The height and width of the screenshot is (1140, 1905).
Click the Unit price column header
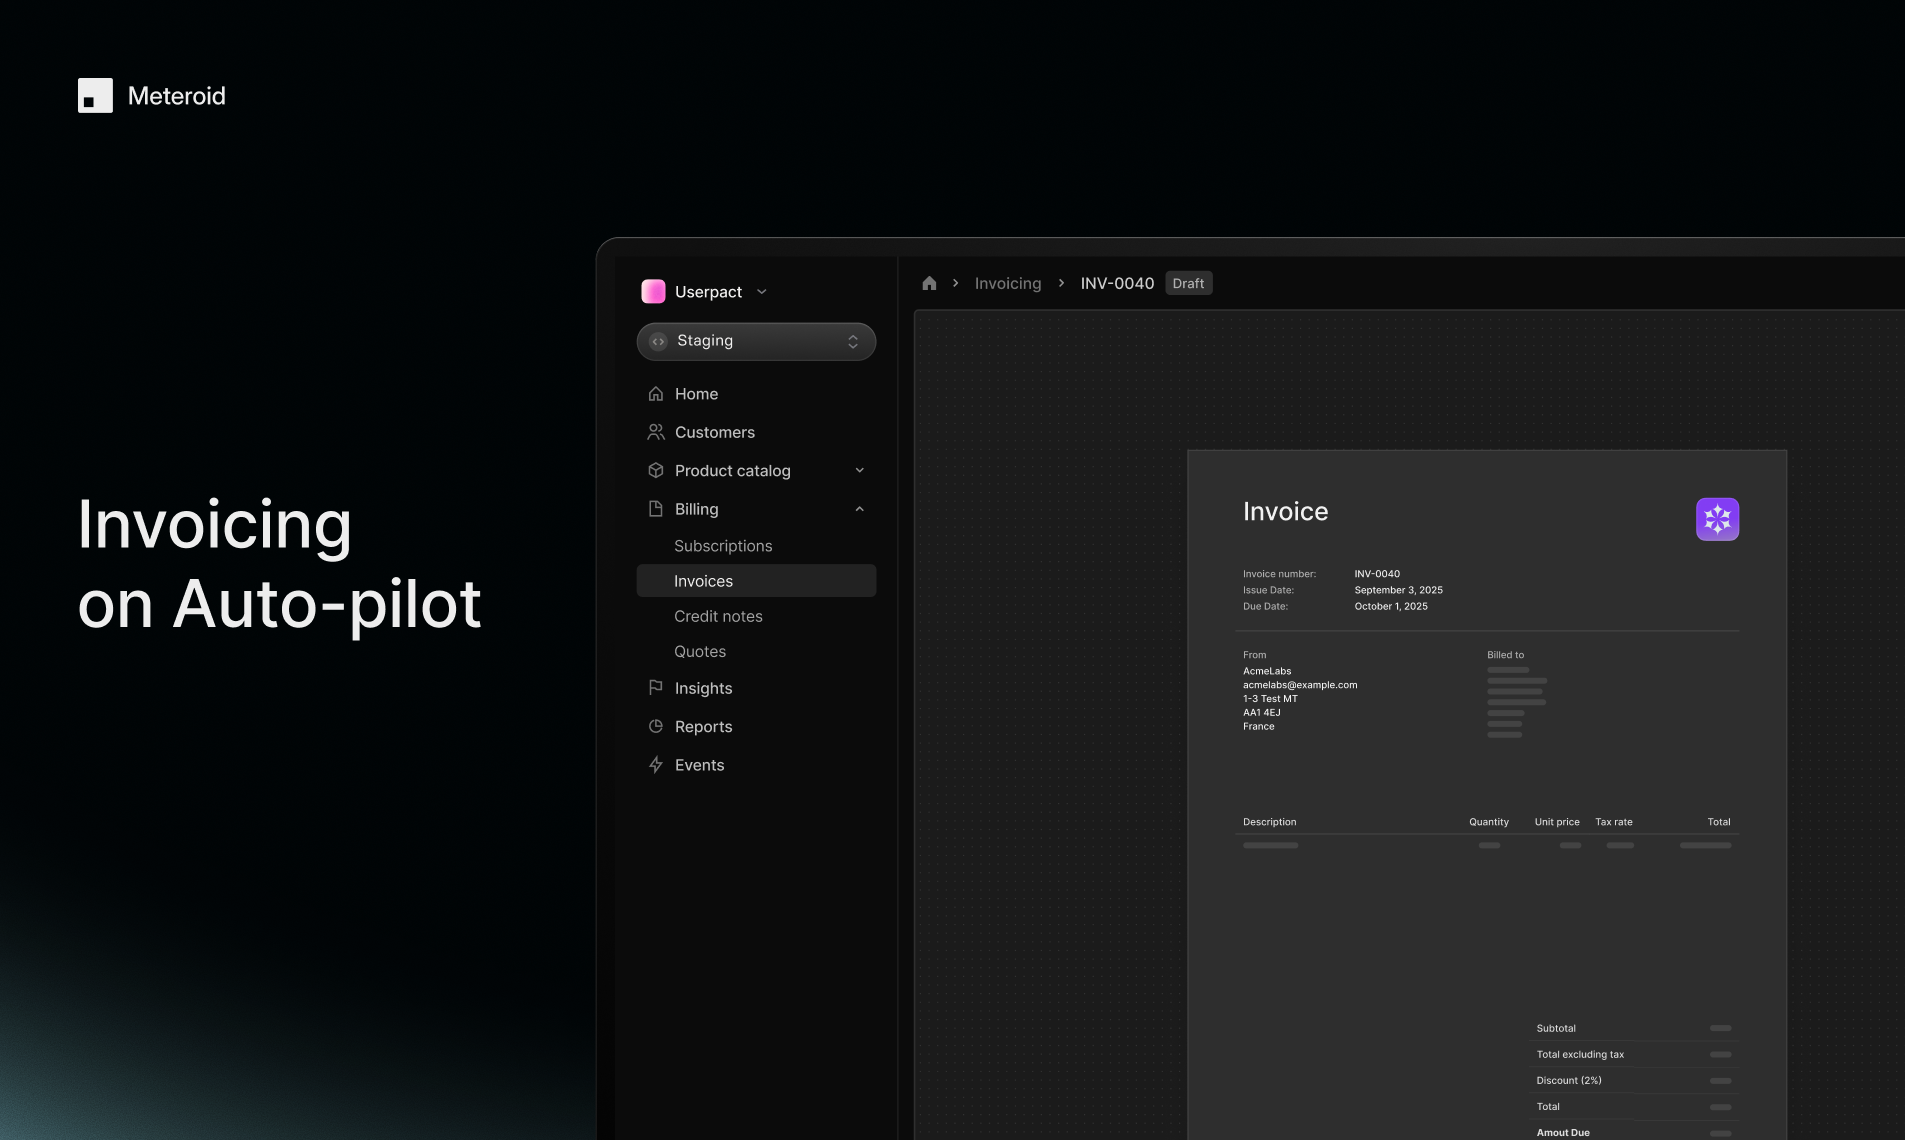[x=1557, y=822]
